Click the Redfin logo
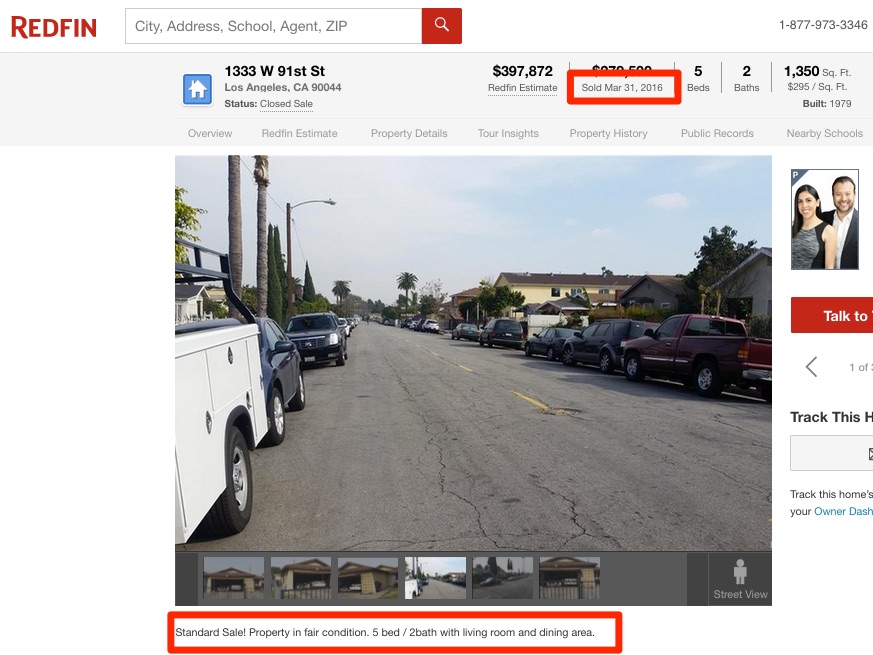This screenshot has height=655, width=873. point(54,27)
